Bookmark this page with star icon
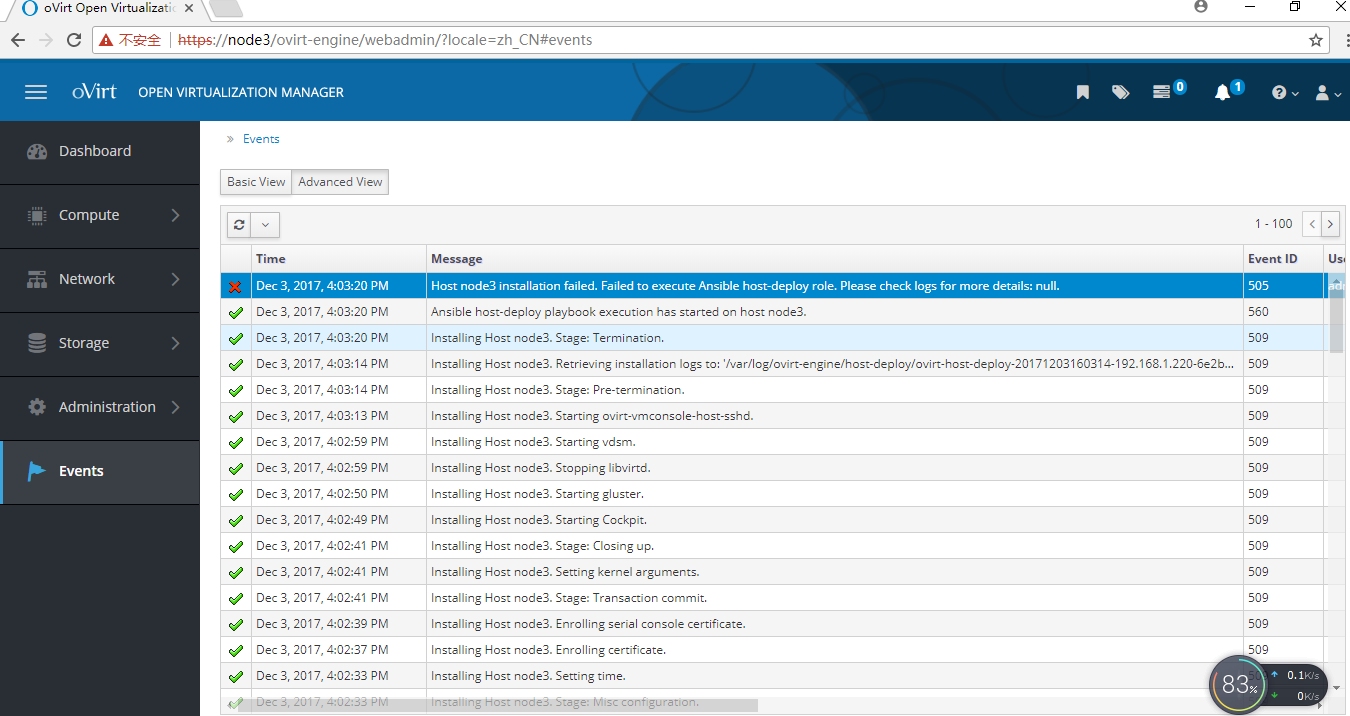 [x=1316, y=40]
